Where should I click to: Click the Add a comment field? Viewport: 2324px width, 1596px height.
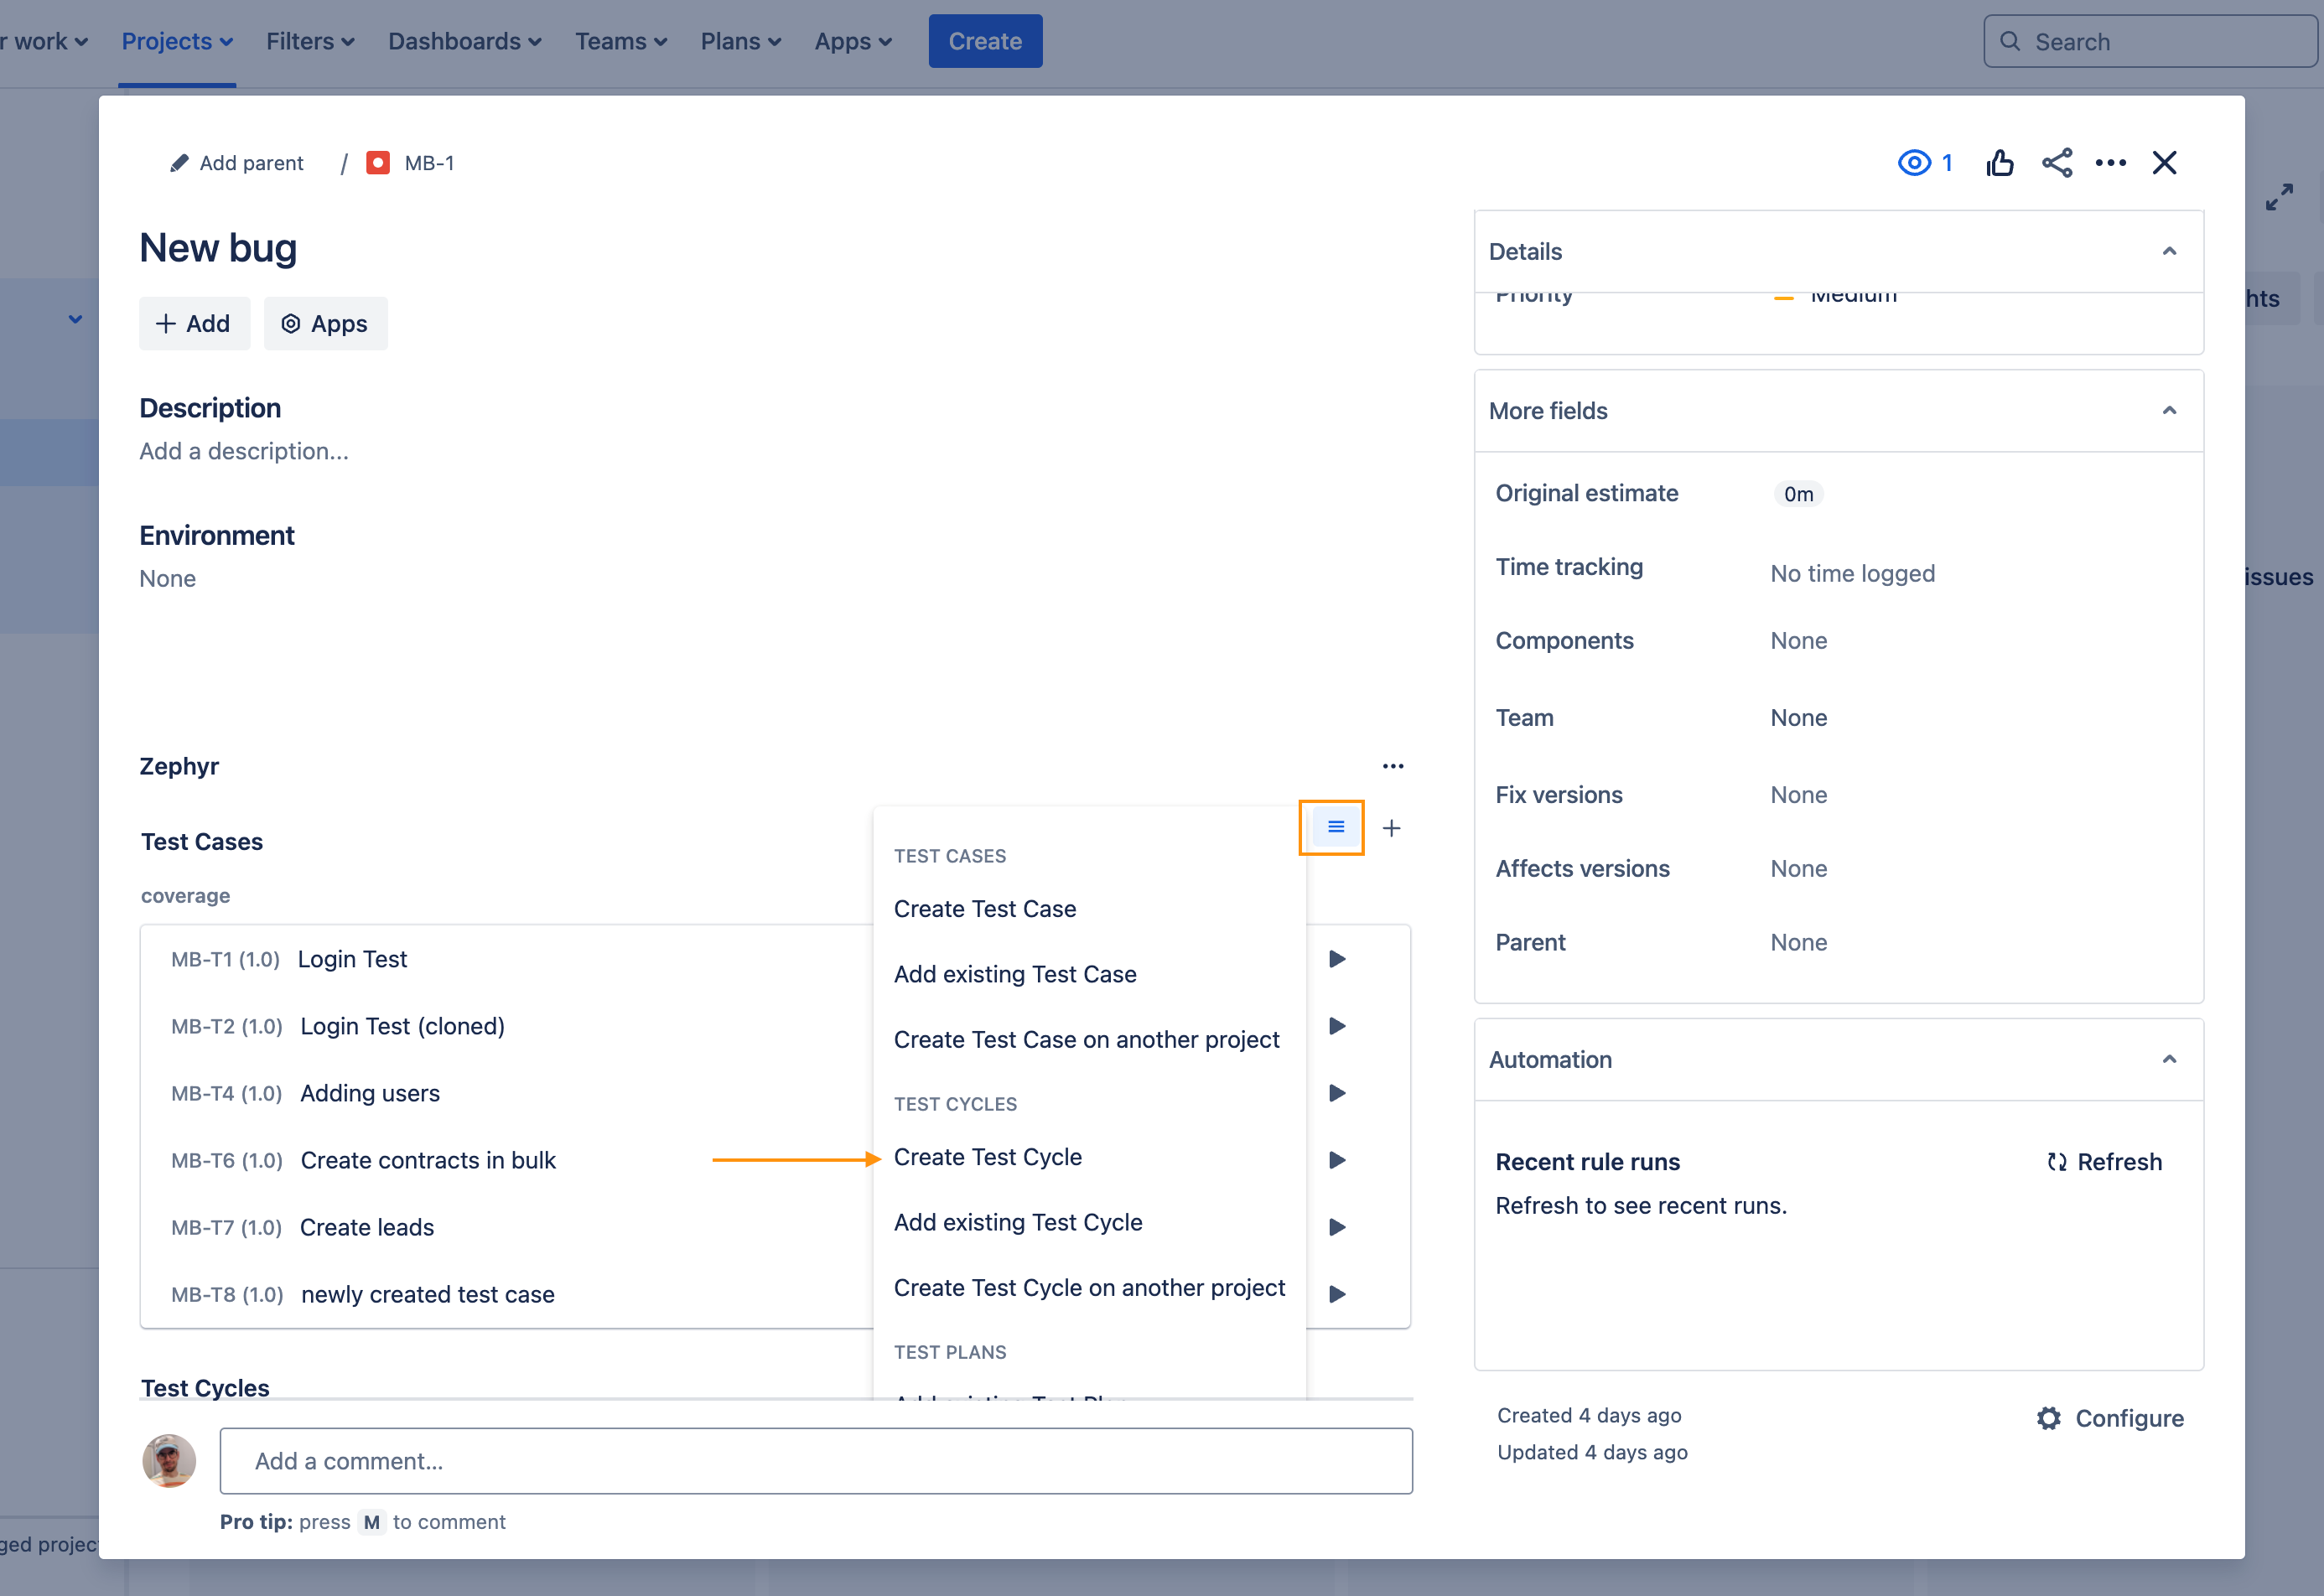point(815,1461)
